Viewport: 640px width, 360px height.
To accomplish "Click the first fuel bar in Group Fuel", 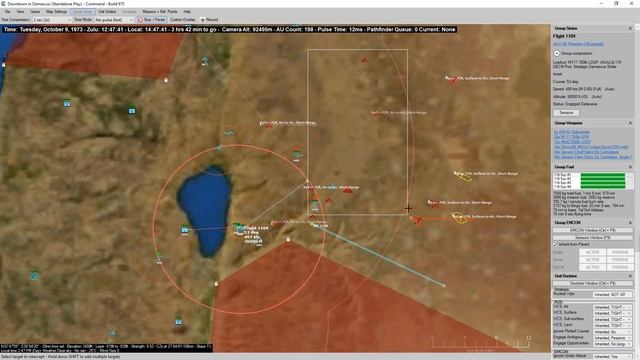I will click(602, 175).
